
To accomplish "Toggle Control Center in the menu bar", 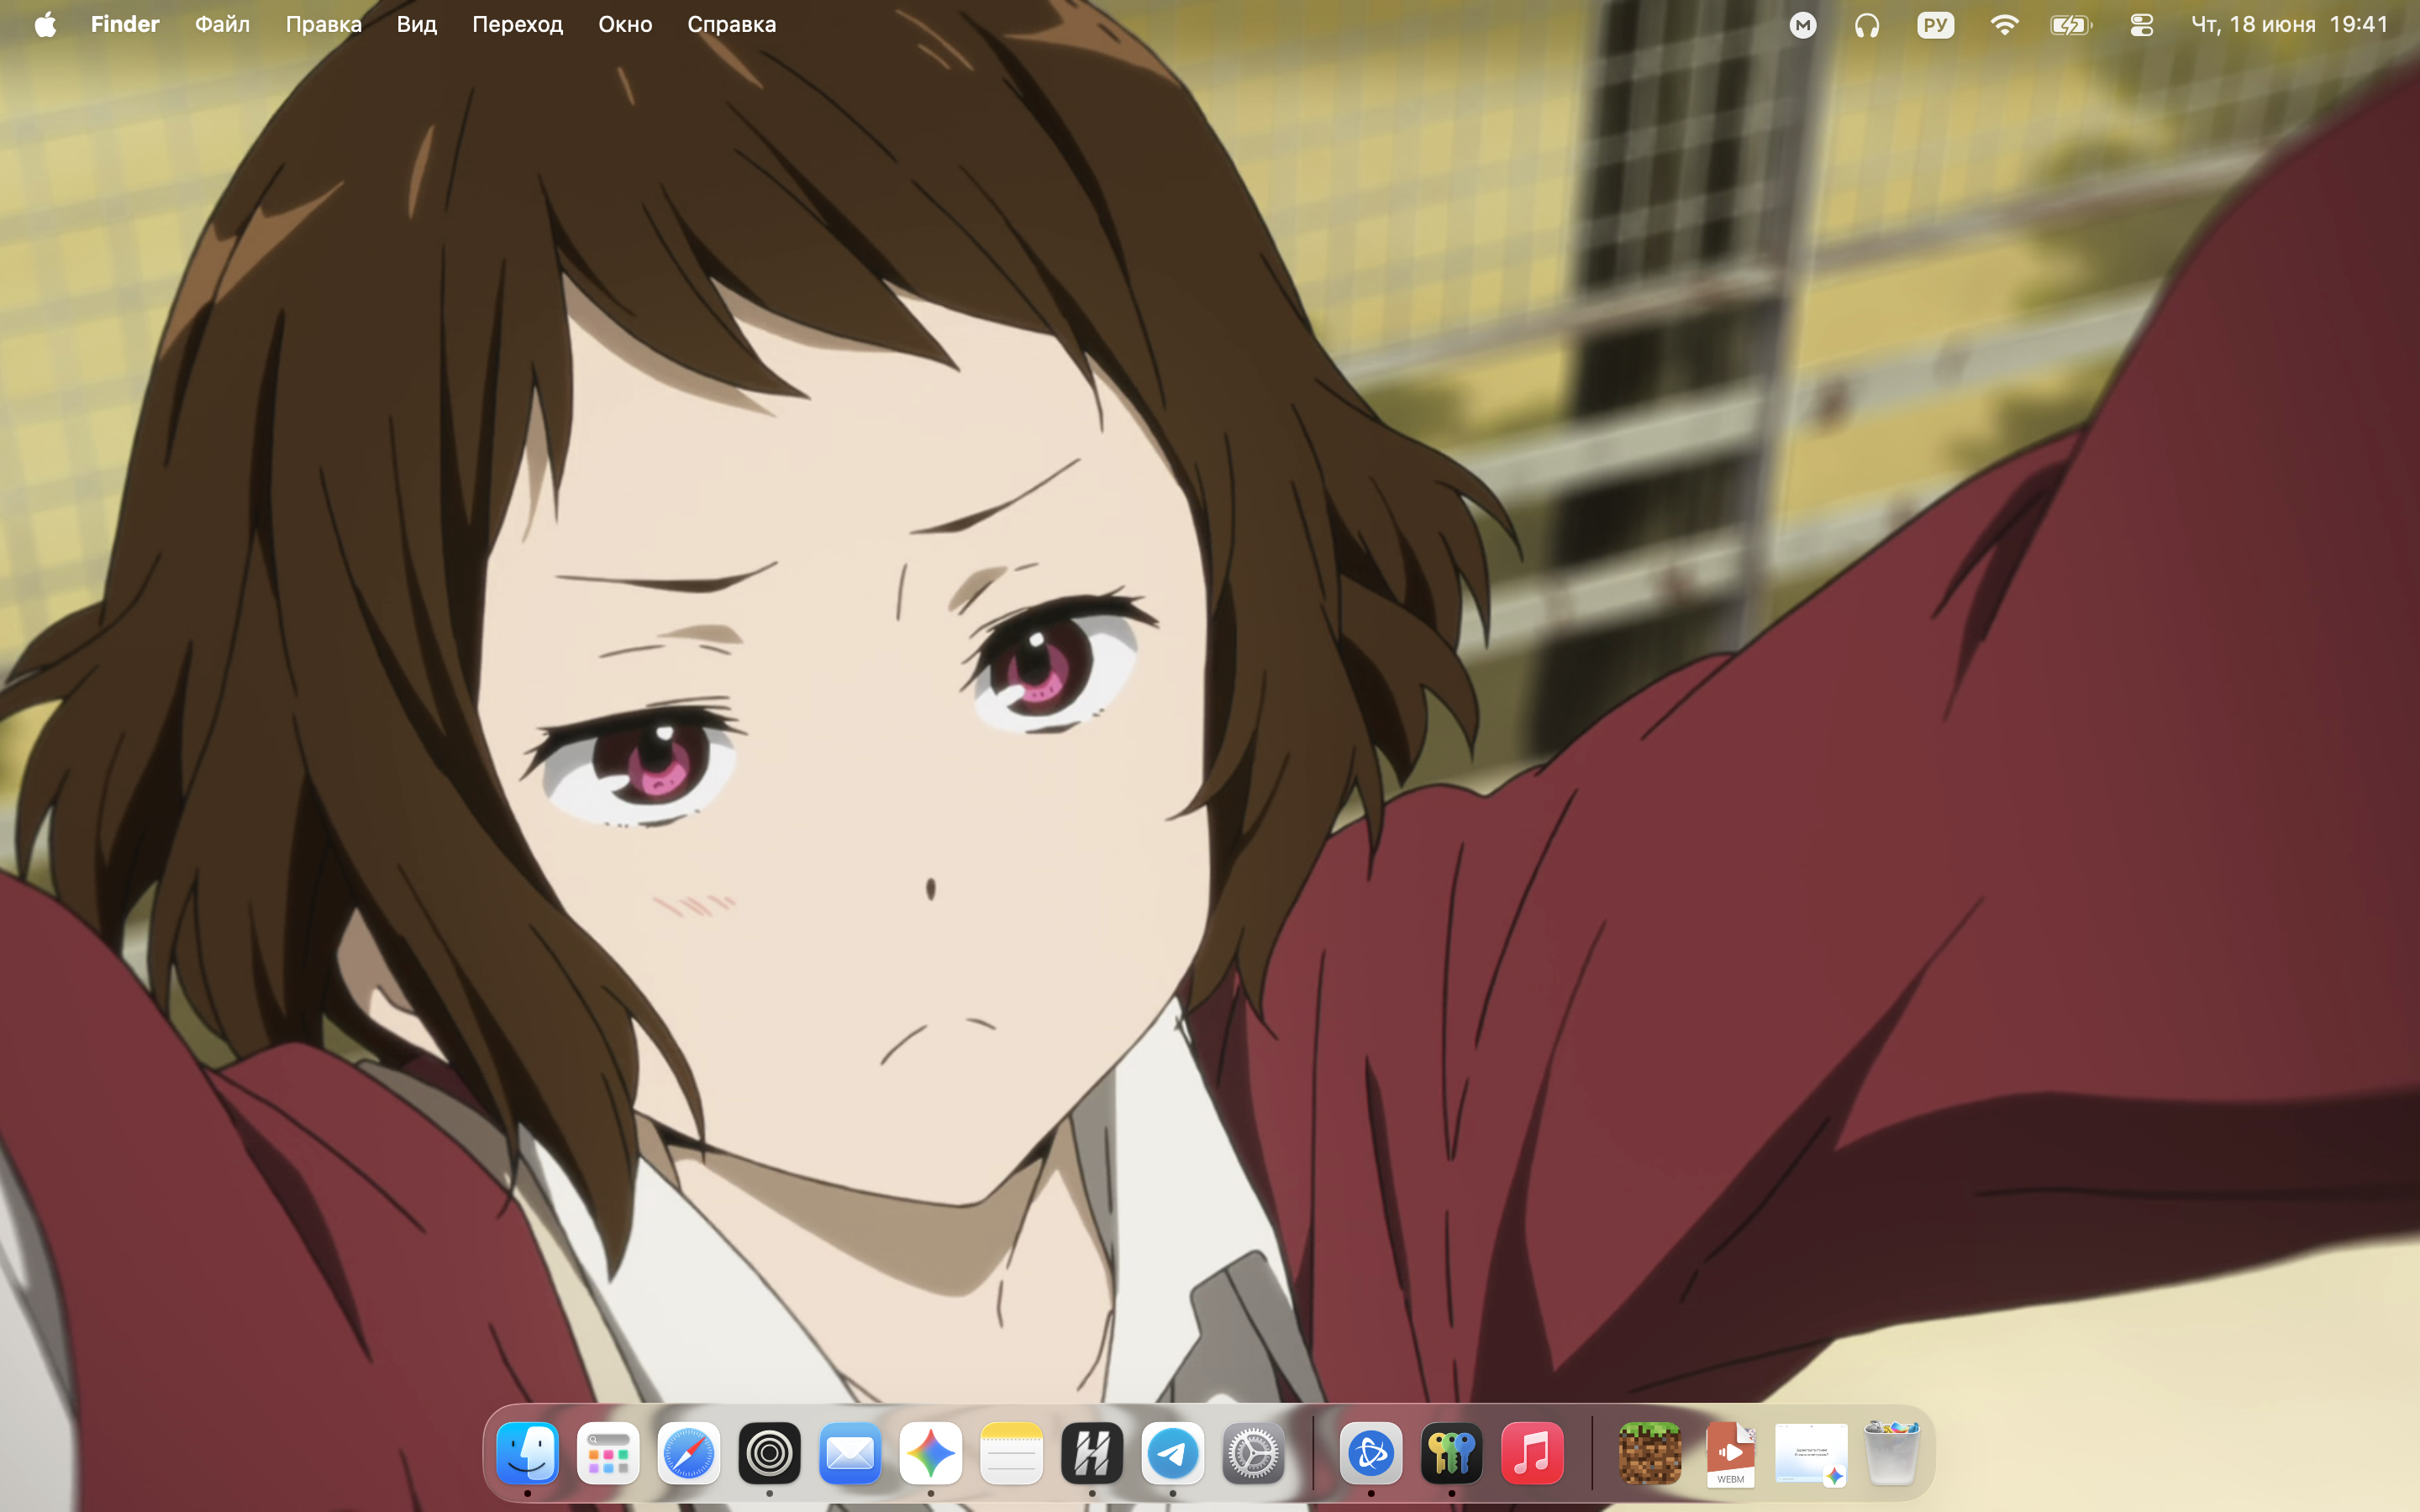I will click(2141, 25).
